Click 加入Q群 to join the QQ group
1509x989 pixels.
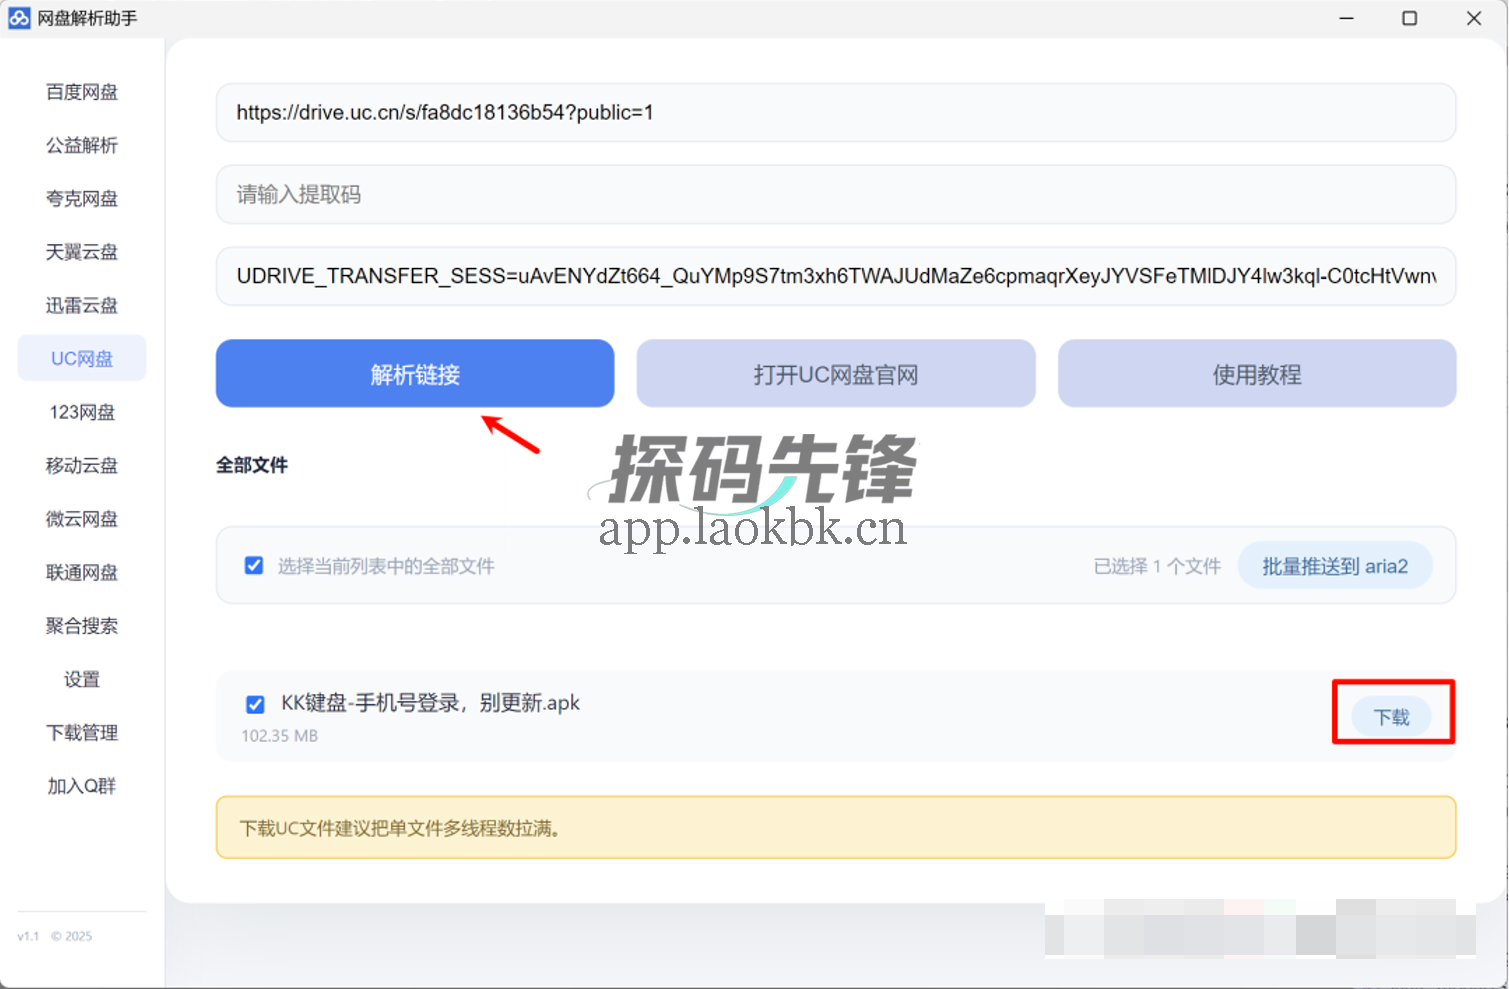coord(81,786)
